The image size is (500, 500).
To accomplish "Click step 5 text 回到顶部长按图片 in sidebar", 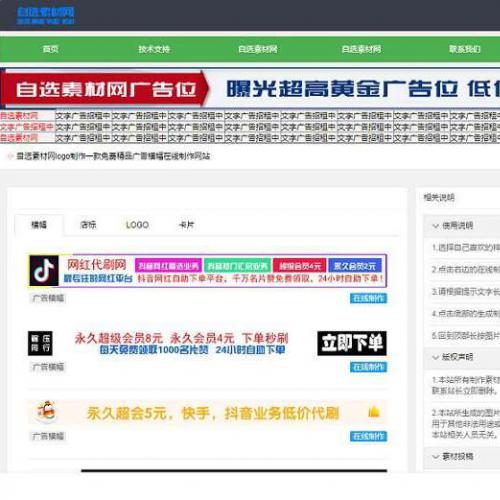I will click(x=466, y=336).
